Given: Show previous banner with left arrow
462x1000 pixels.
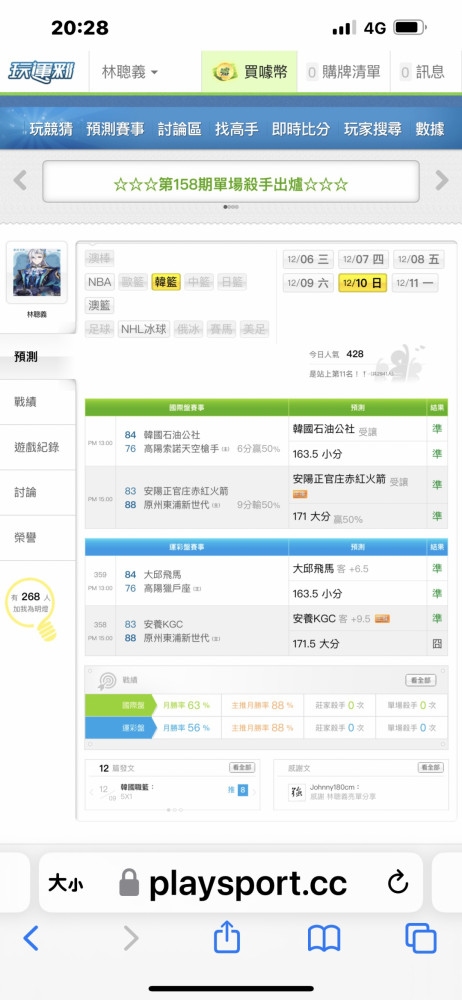Looking at the screenshot, I should [x=20, y=180].
